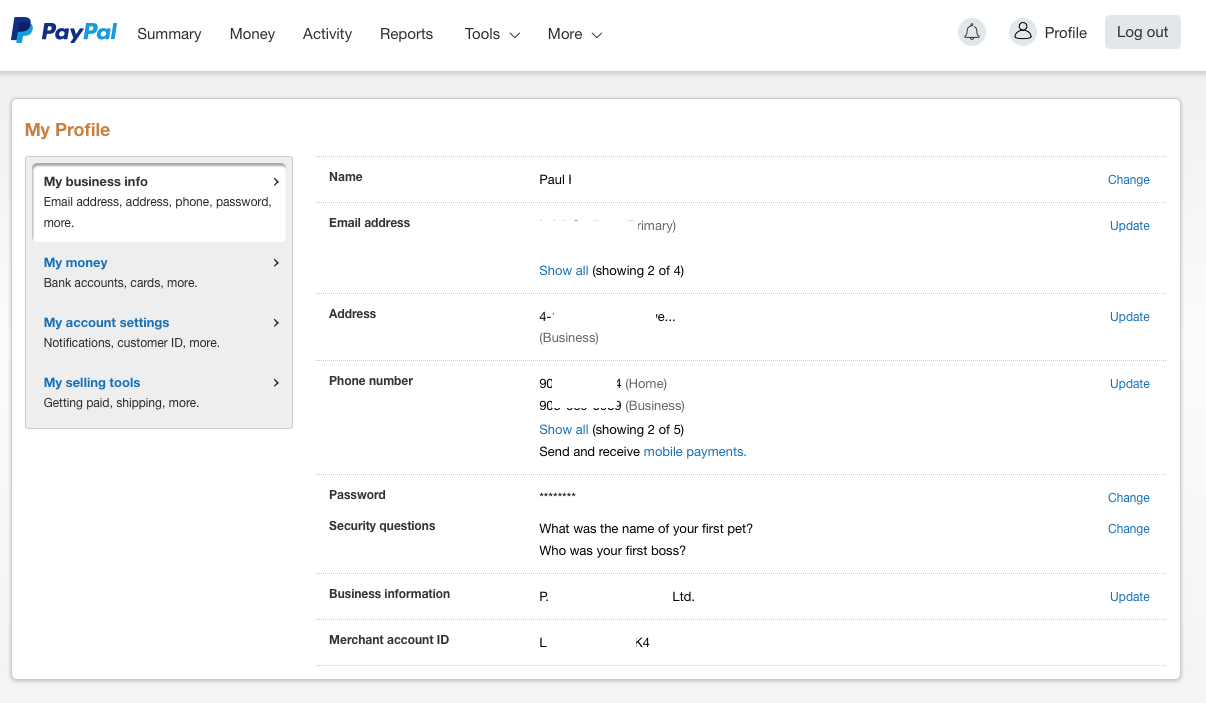1206x703 pixels.
Task: Click the PayPal logo
Action: click(64, 32)
